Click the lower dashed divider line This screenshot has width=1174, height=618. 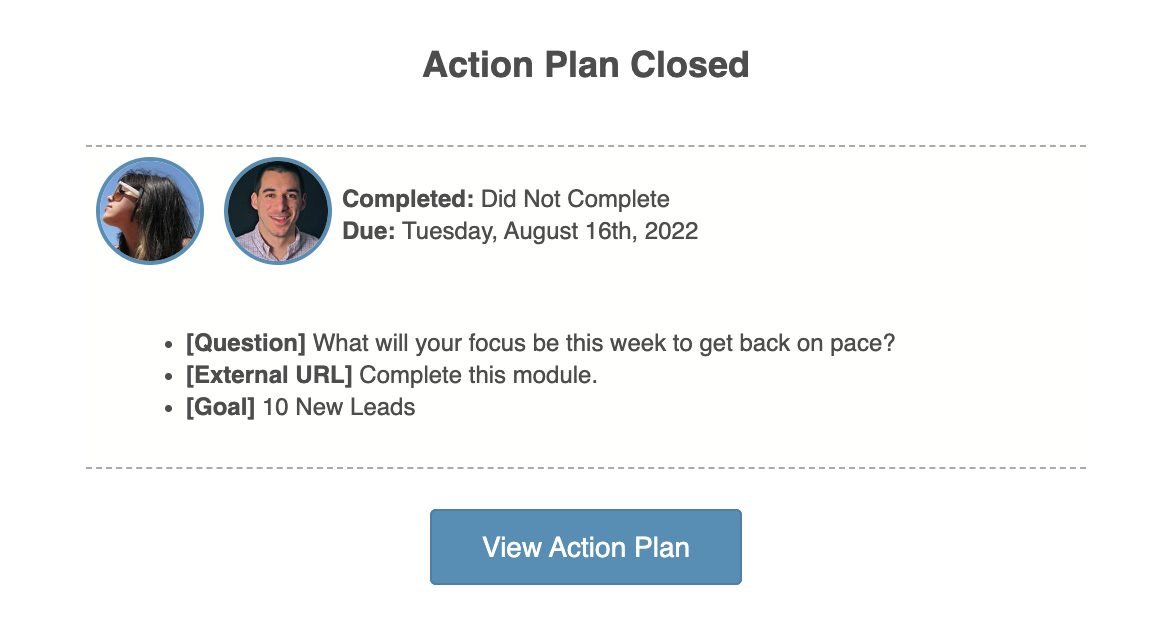pyautogui.click(x=586, y=466)
